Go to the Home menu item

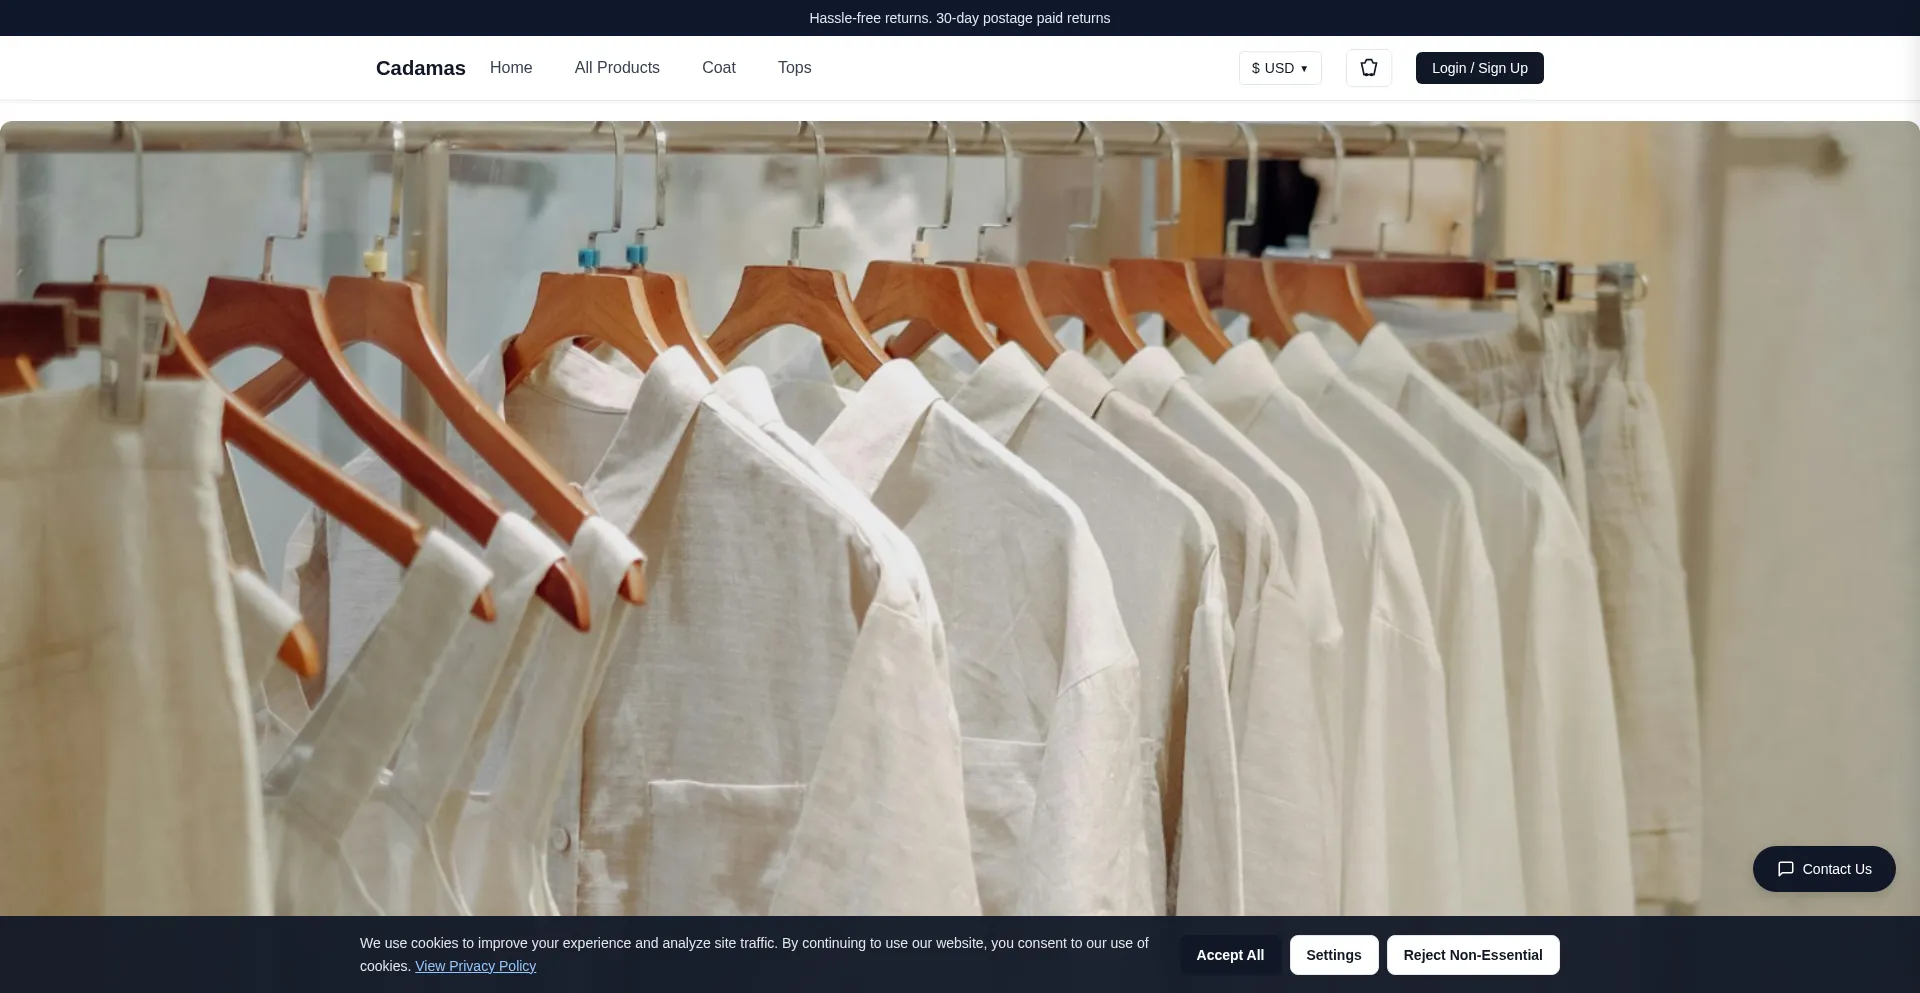click(511, 67)
